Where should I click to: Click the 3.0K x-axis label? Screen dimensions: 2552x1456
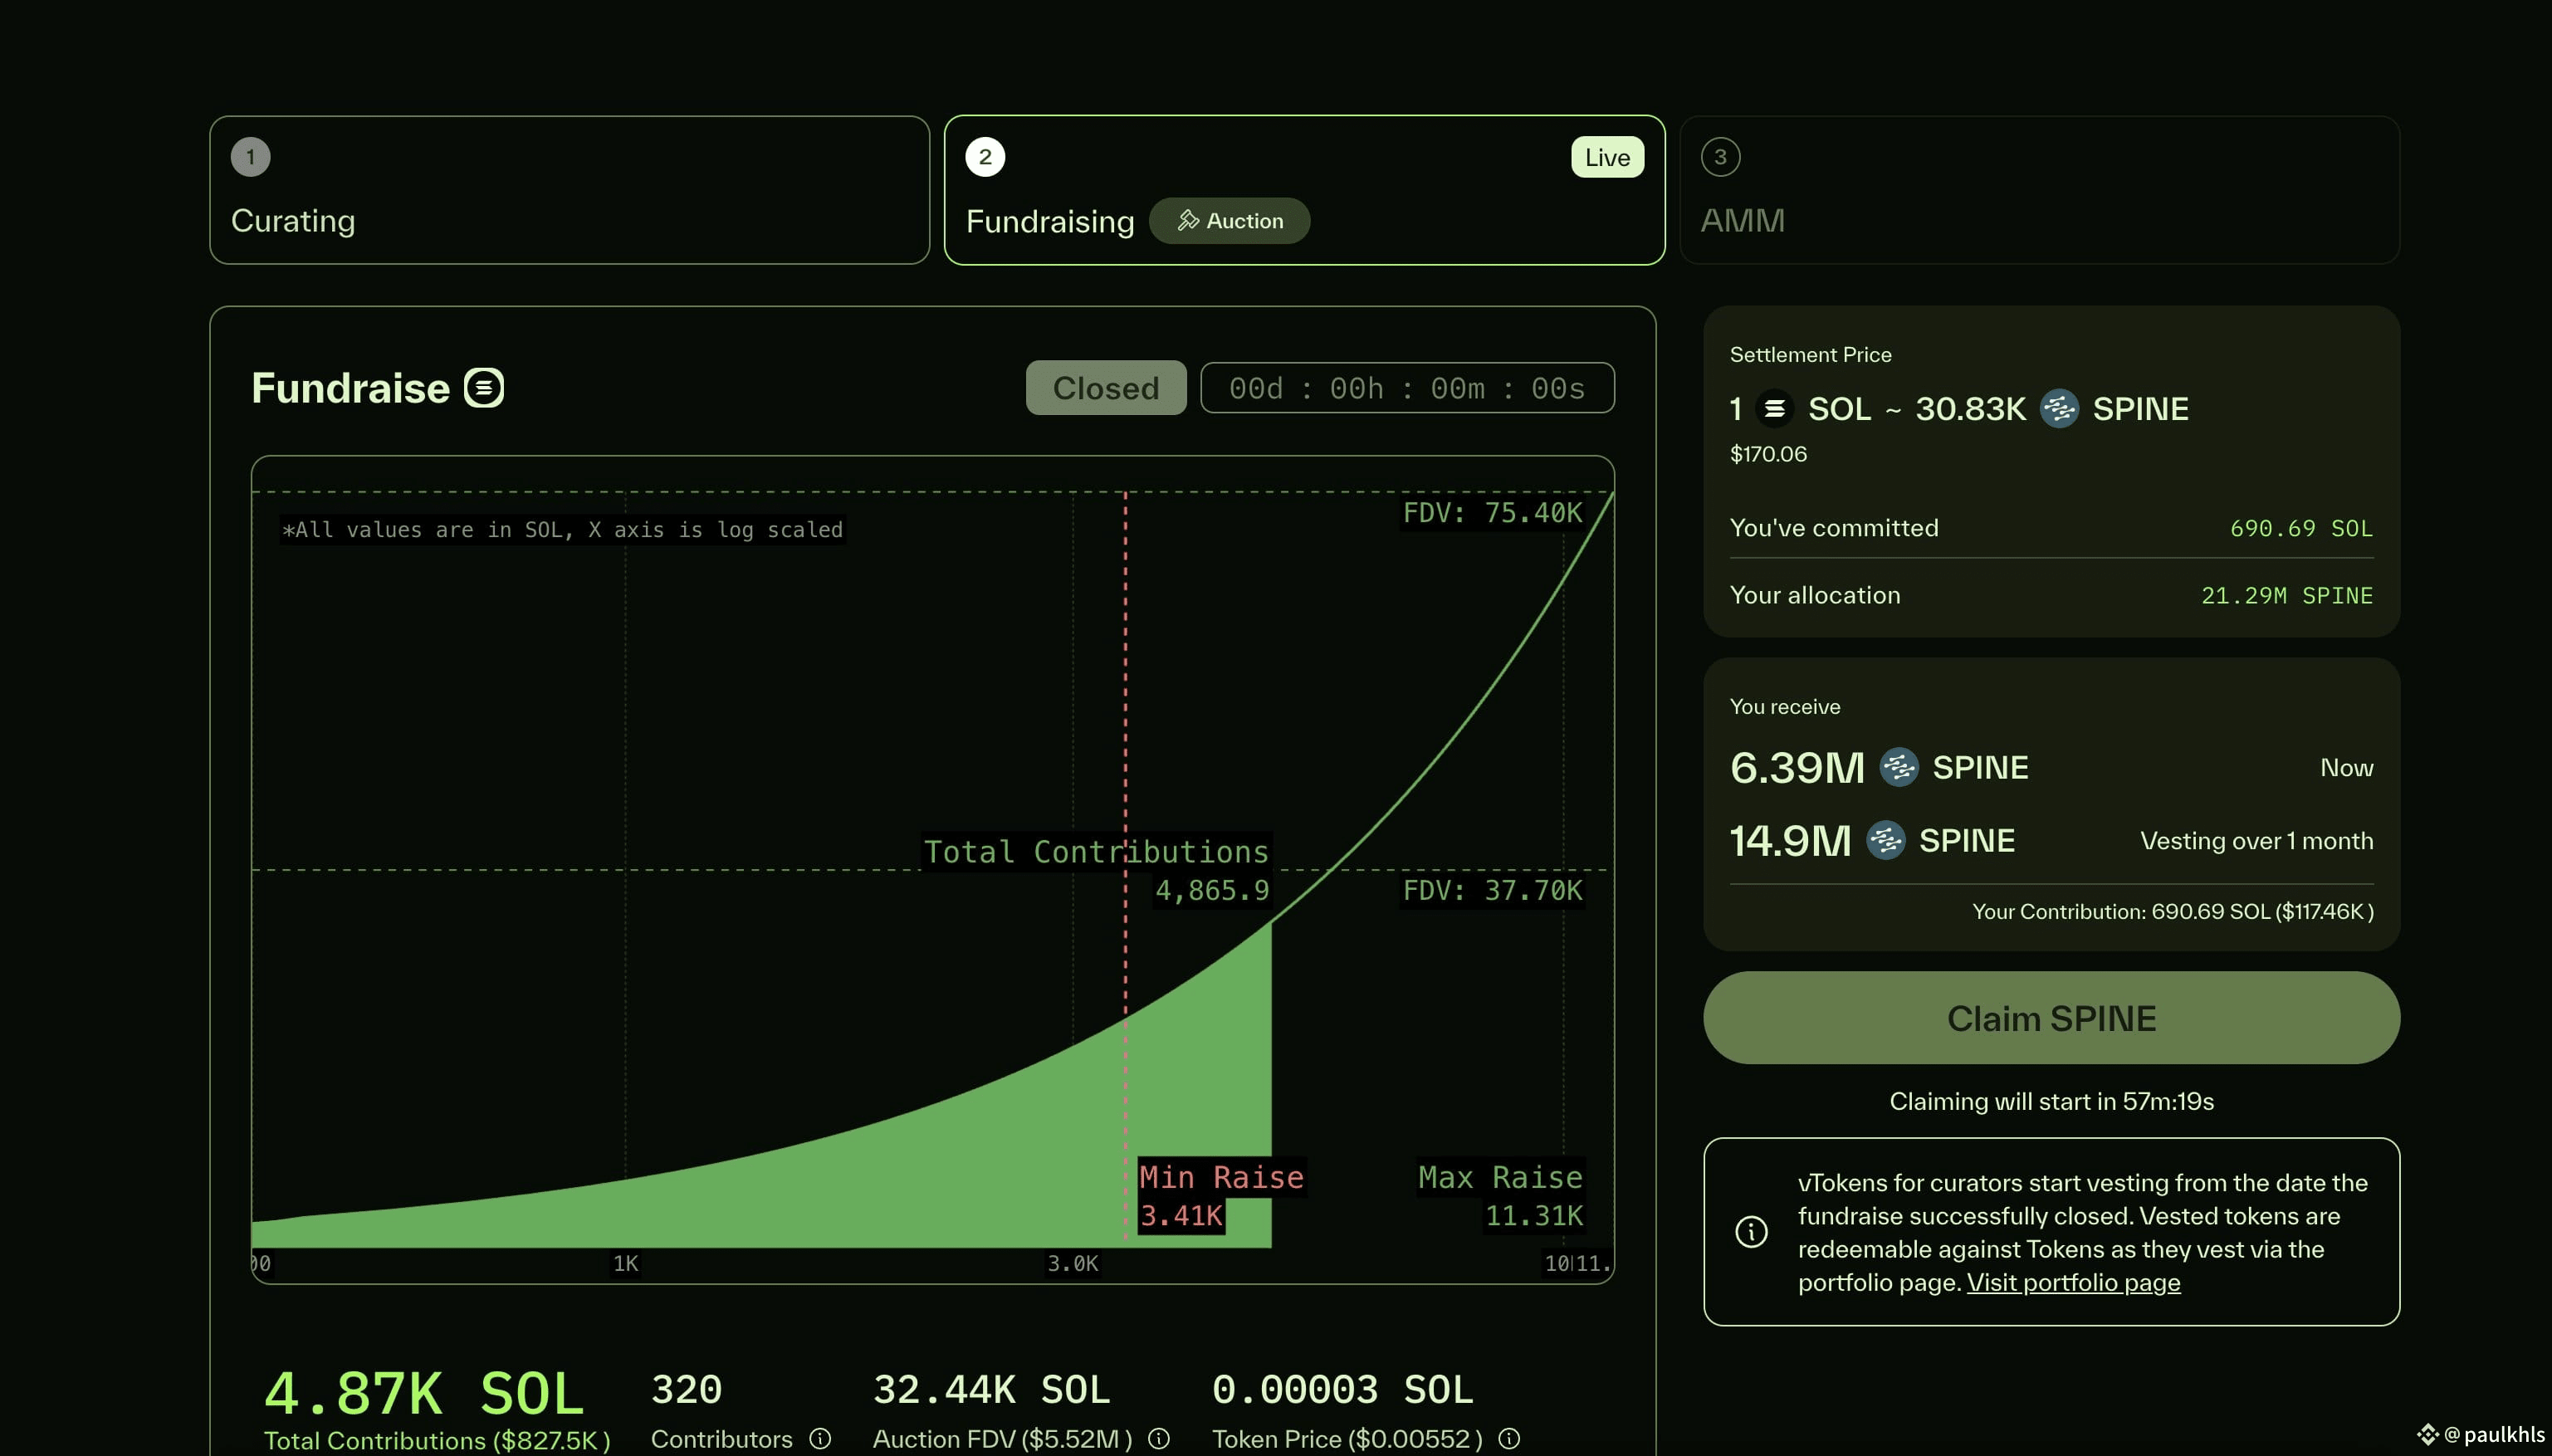point(1072,1264)
